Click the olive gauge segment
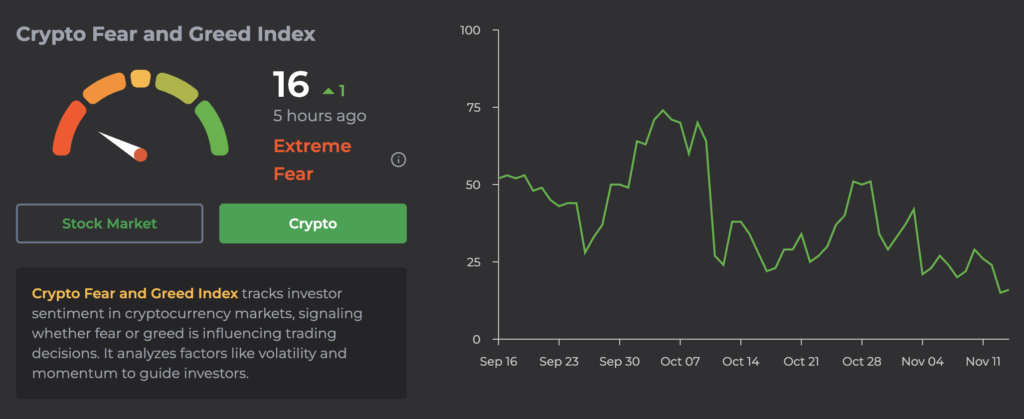The height and width of the screenshot is (419, 1024). (x=177, y=89)
